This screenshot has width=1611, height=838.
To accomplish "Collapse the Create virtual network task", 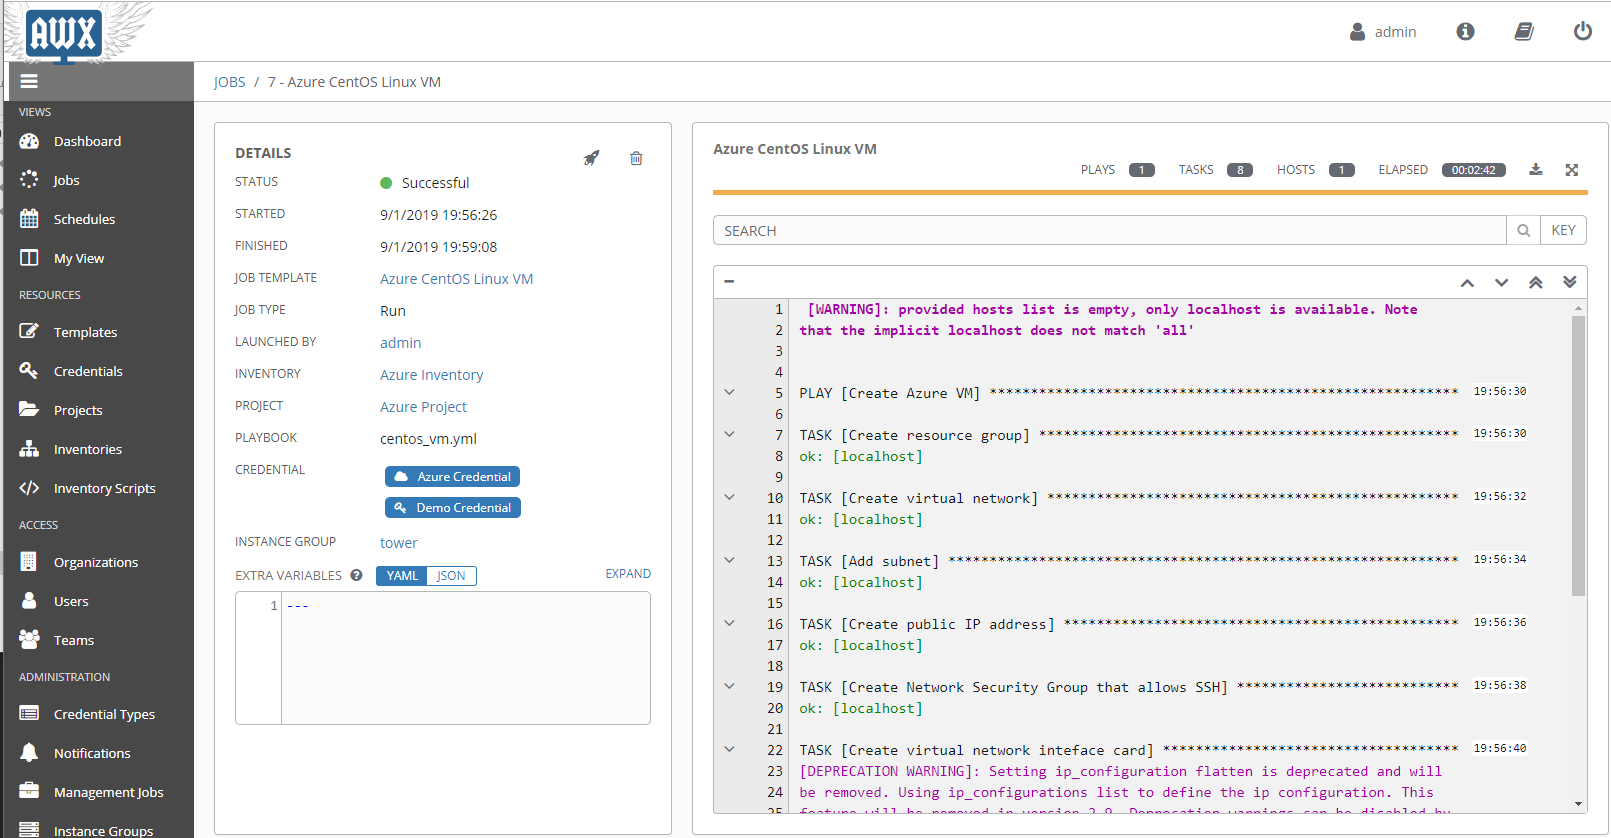I will pyautogui.click(x=729, y=497).
